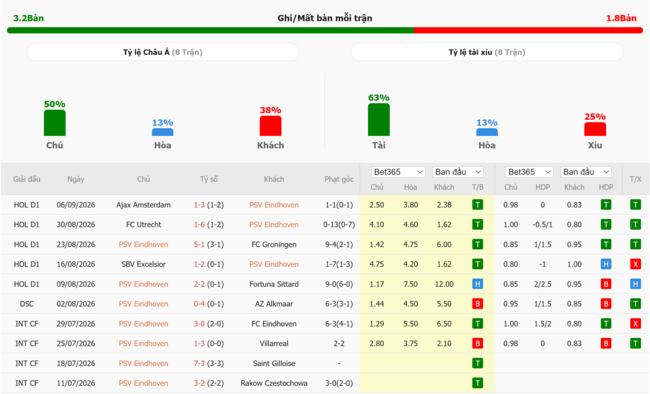Click green T result icon in Ajax Amsterdam row
This screenshot has width=650, height=394.
click(478, 204)
